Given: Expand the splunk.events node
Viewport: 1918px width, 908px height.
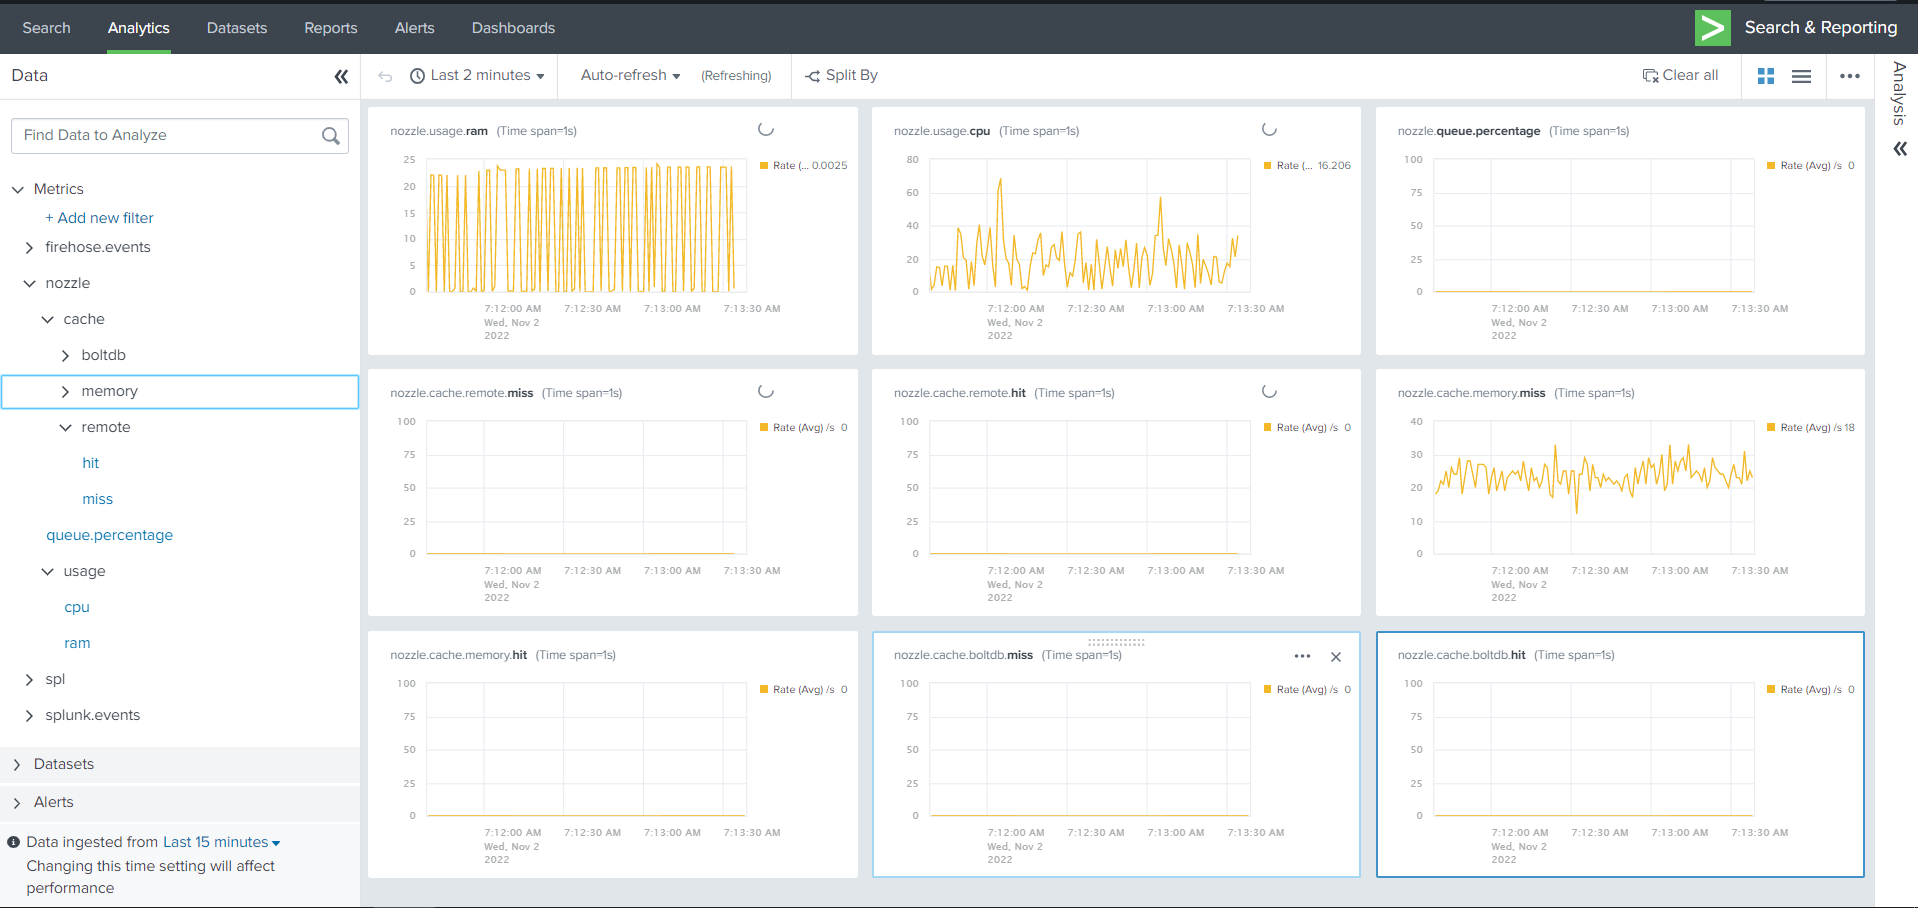Looking at the screenshot, I should (x=29, y=715).
